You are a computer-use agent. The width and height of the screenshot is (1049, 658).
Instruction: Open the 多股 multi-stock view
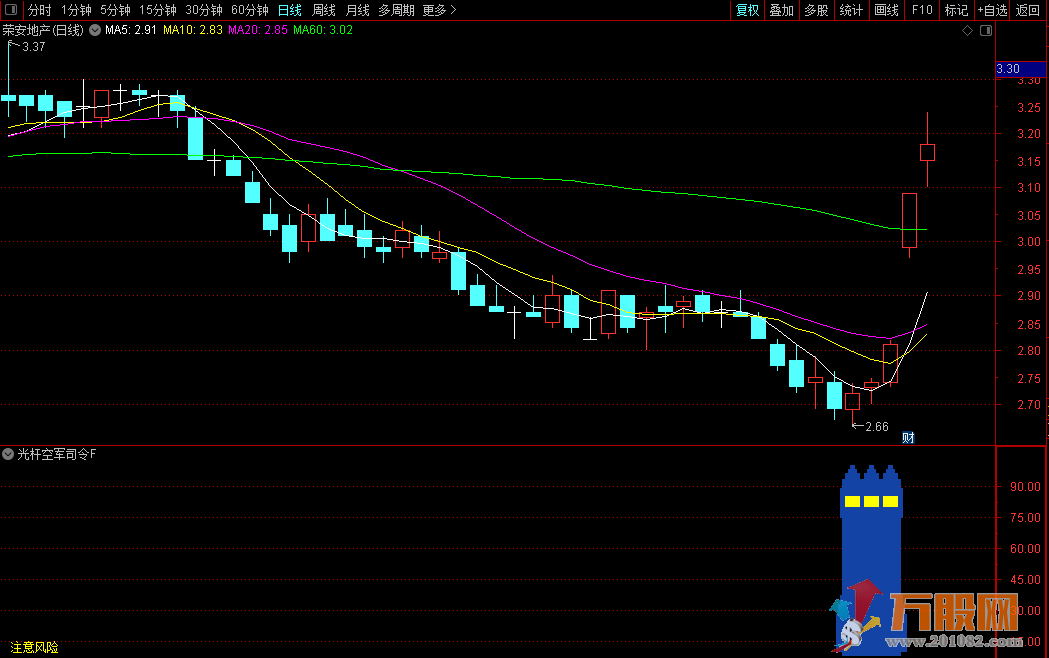(x=816, y=10)
